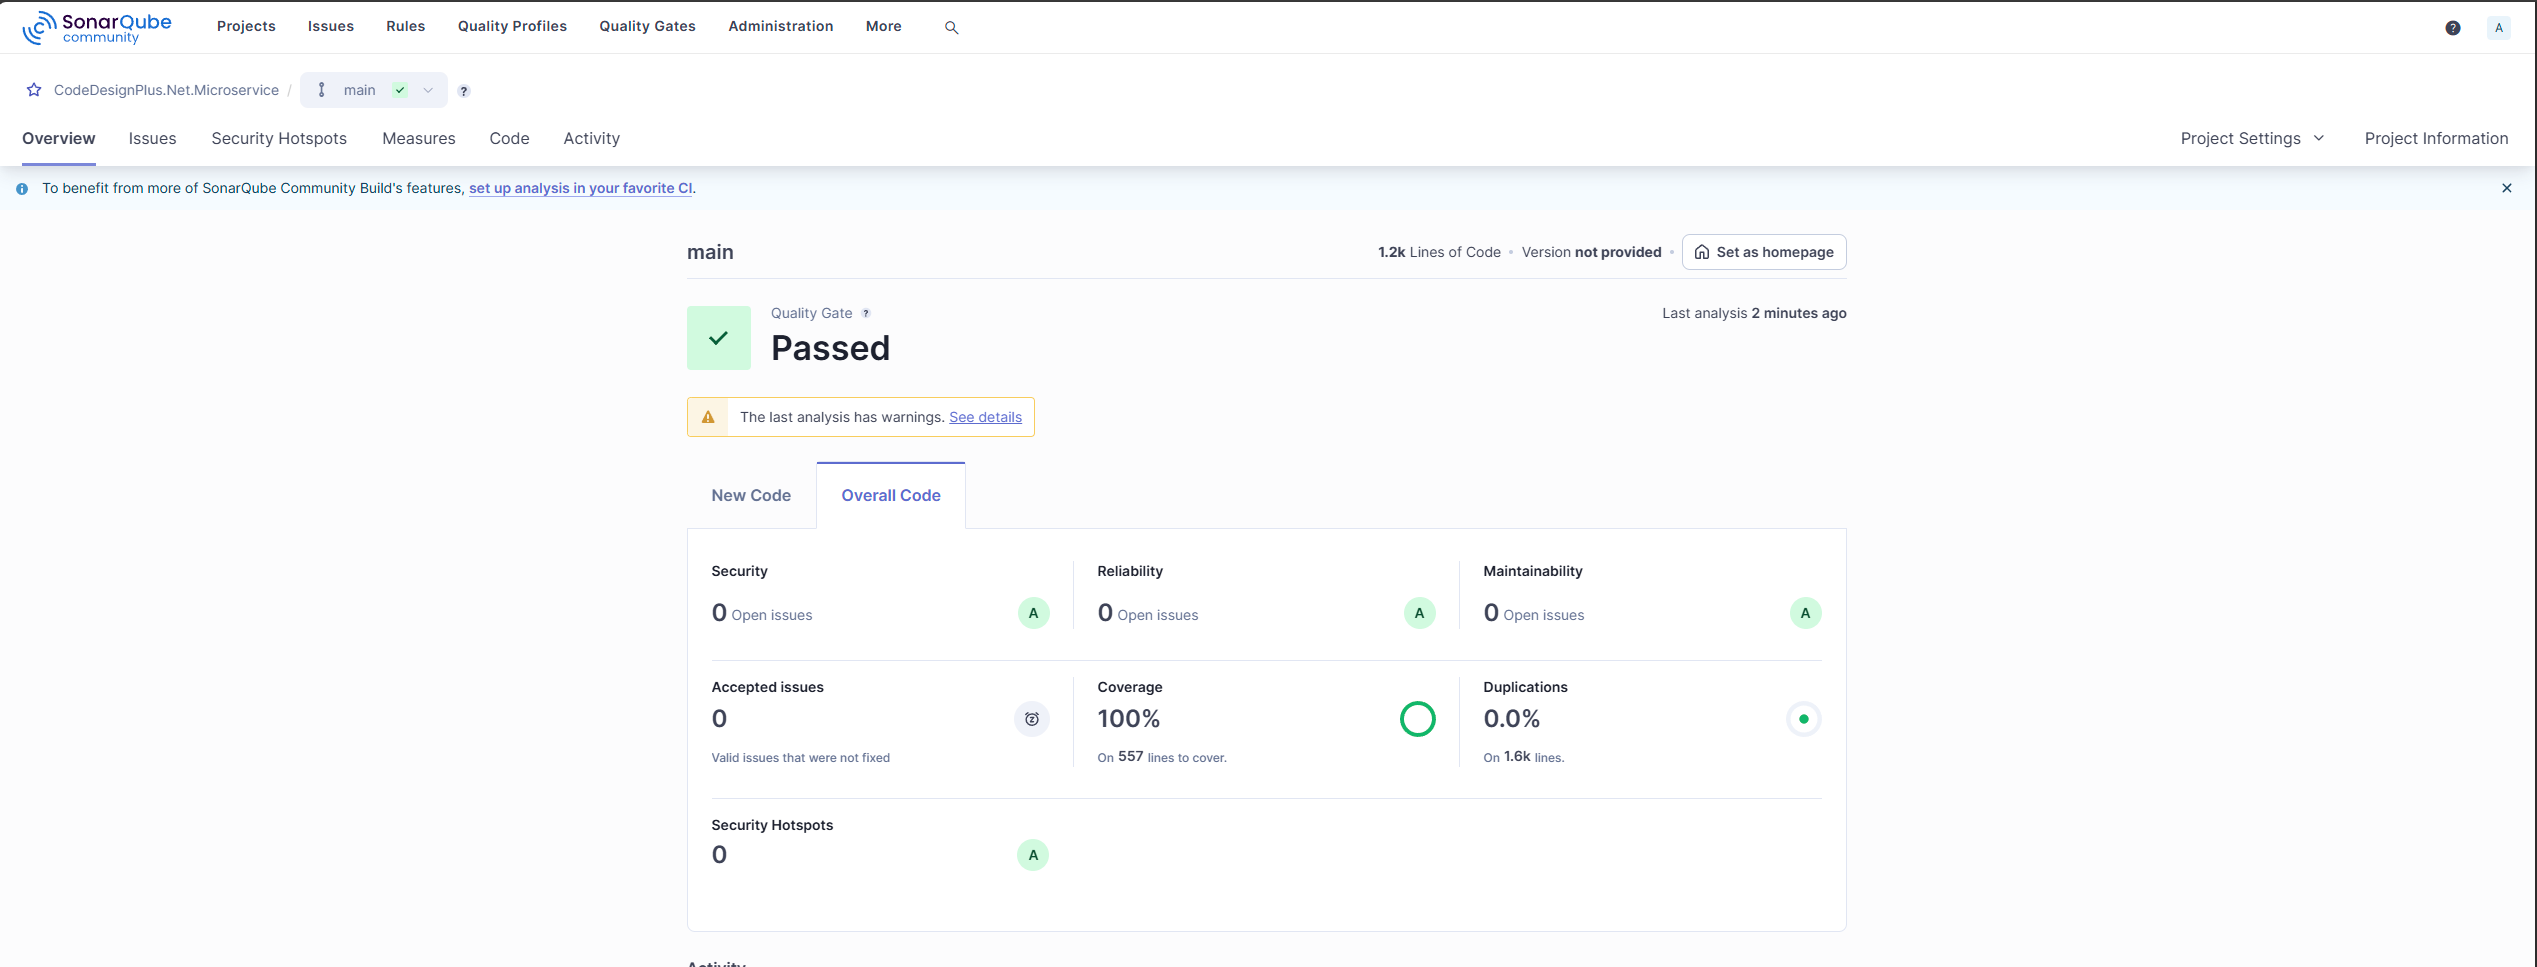Click the Security rating A badge

1033,613
